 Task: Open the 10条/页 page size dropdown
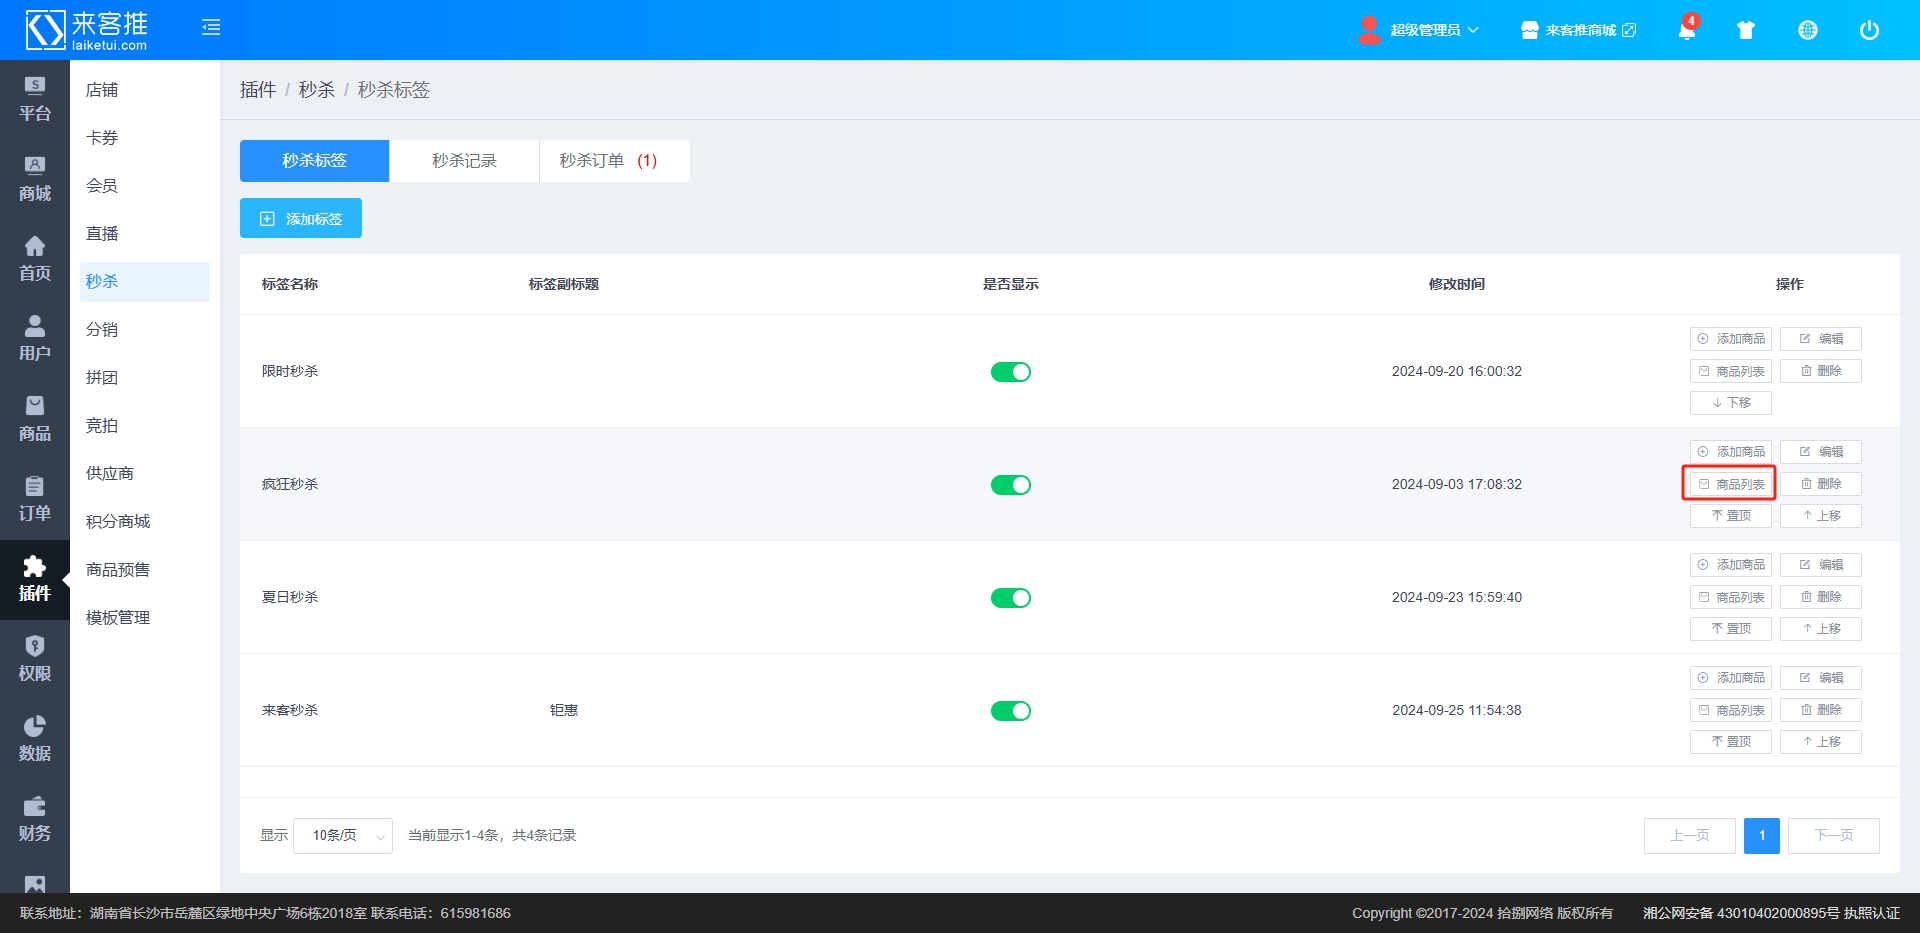(343, 835)
